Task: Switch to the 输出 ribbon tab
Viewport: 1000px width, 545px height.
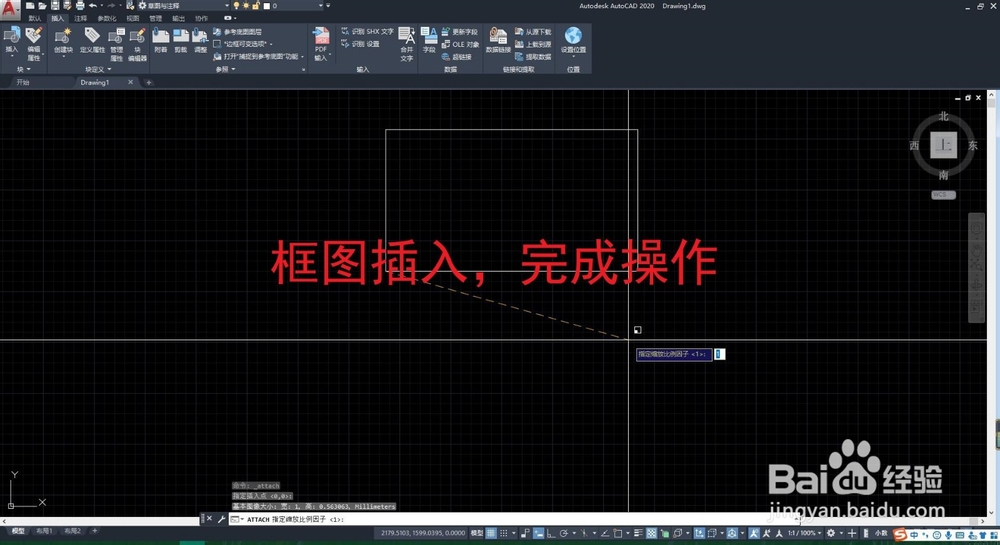Action: click(179, 18)
